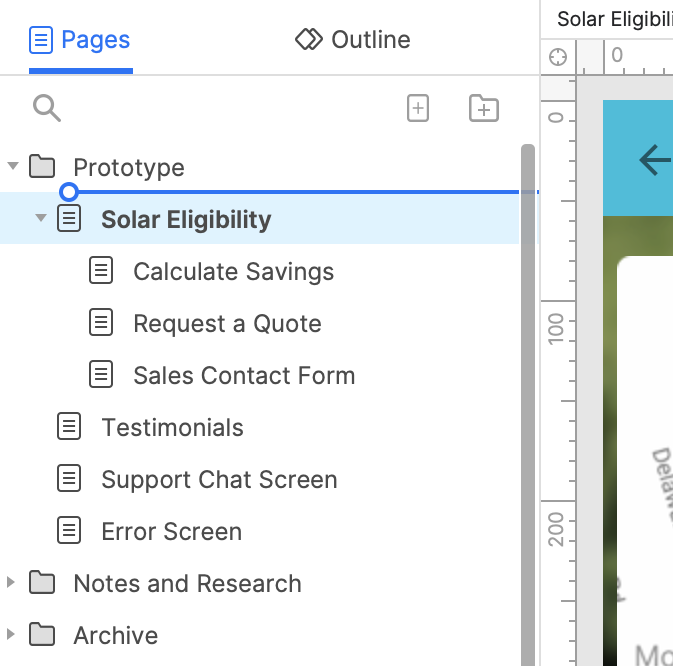Collapse the Prototype folder
673x666 pixels.
13,166
